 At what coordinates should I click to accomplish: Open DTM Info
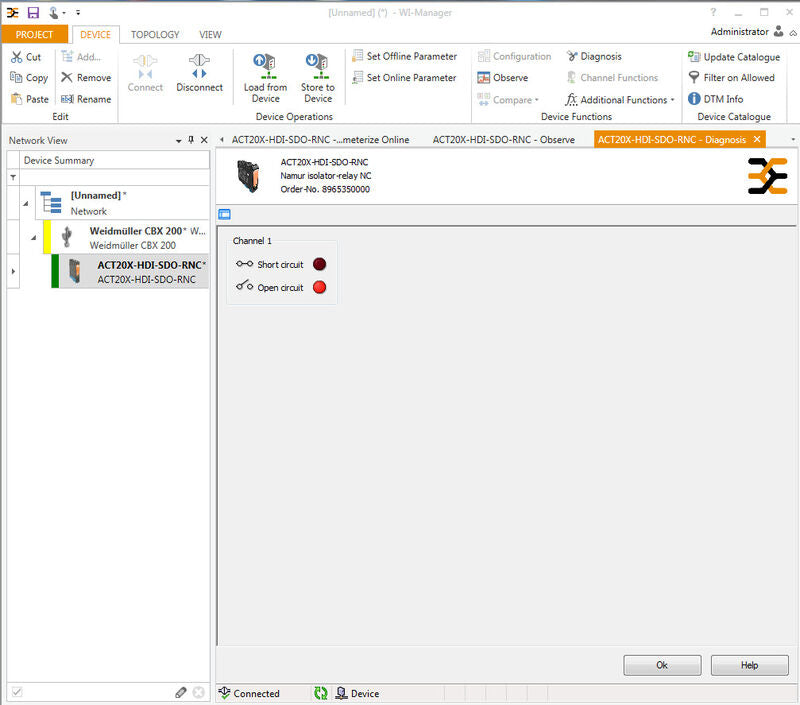[x=715, y=99]
